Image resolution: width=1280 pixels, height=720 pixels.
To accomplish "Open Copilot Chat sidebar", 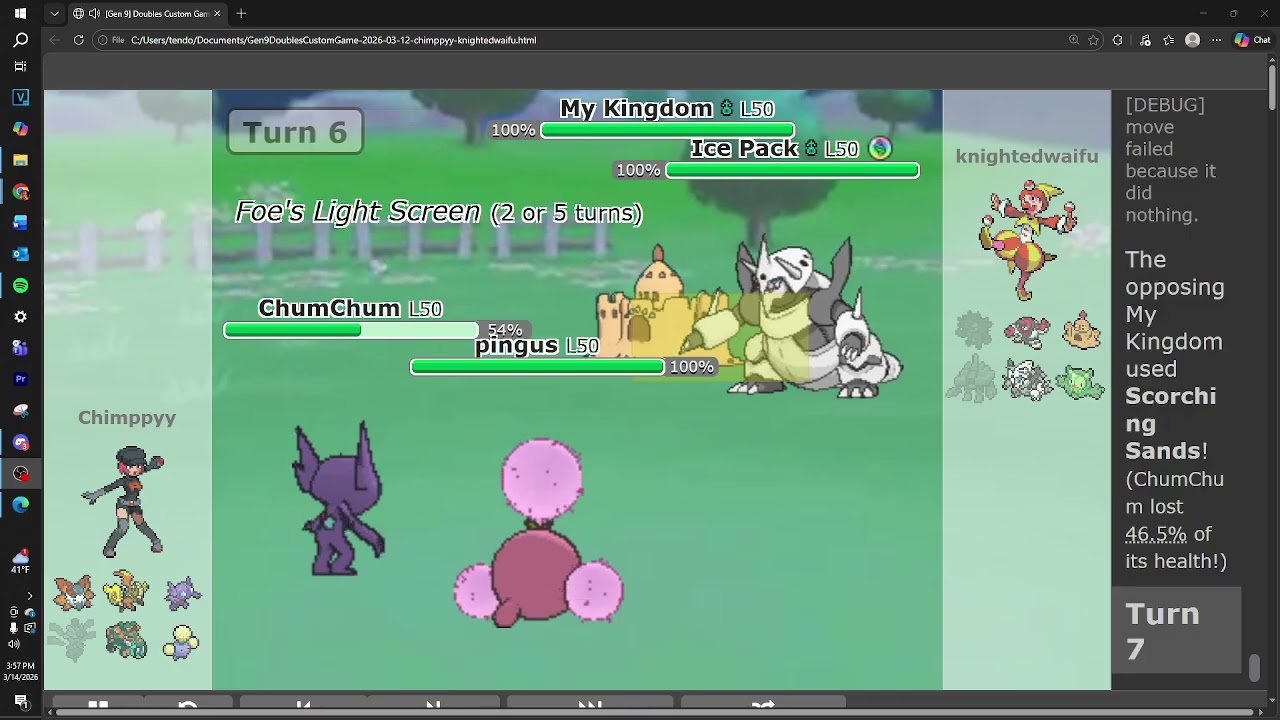I will (1252, 40).
